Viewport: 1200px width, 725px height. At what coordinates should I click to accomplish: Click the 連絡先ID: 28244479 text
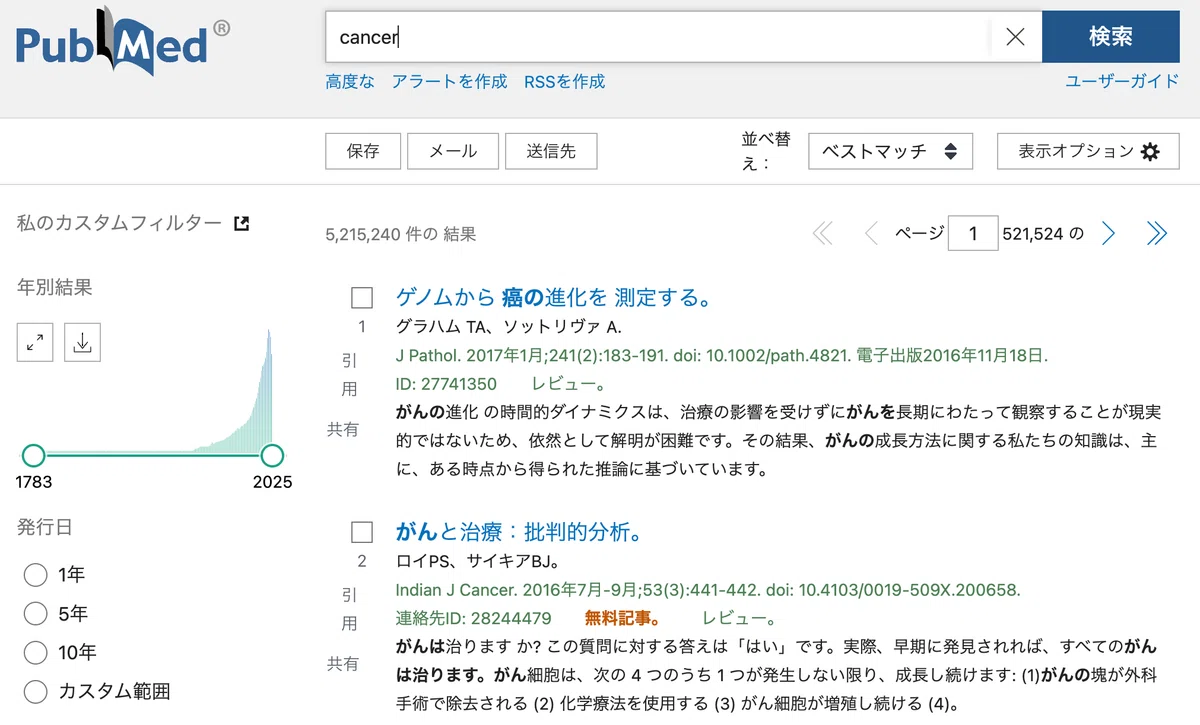tap(474, 618)
